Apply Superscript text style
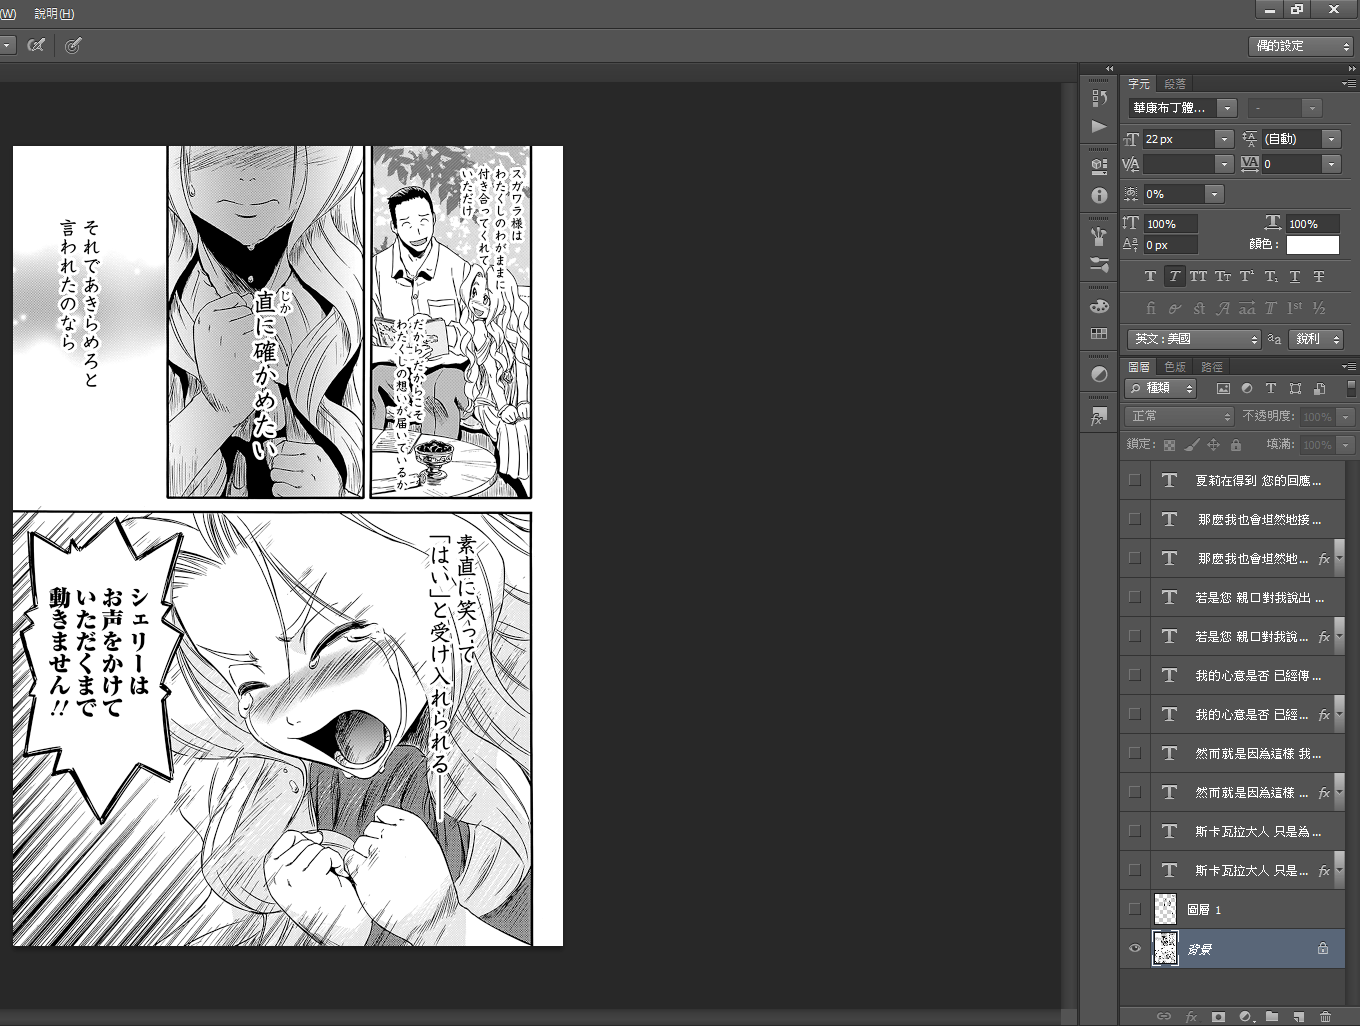The height and width of the screenshot is (1026, 1360). coord(1246,276)
